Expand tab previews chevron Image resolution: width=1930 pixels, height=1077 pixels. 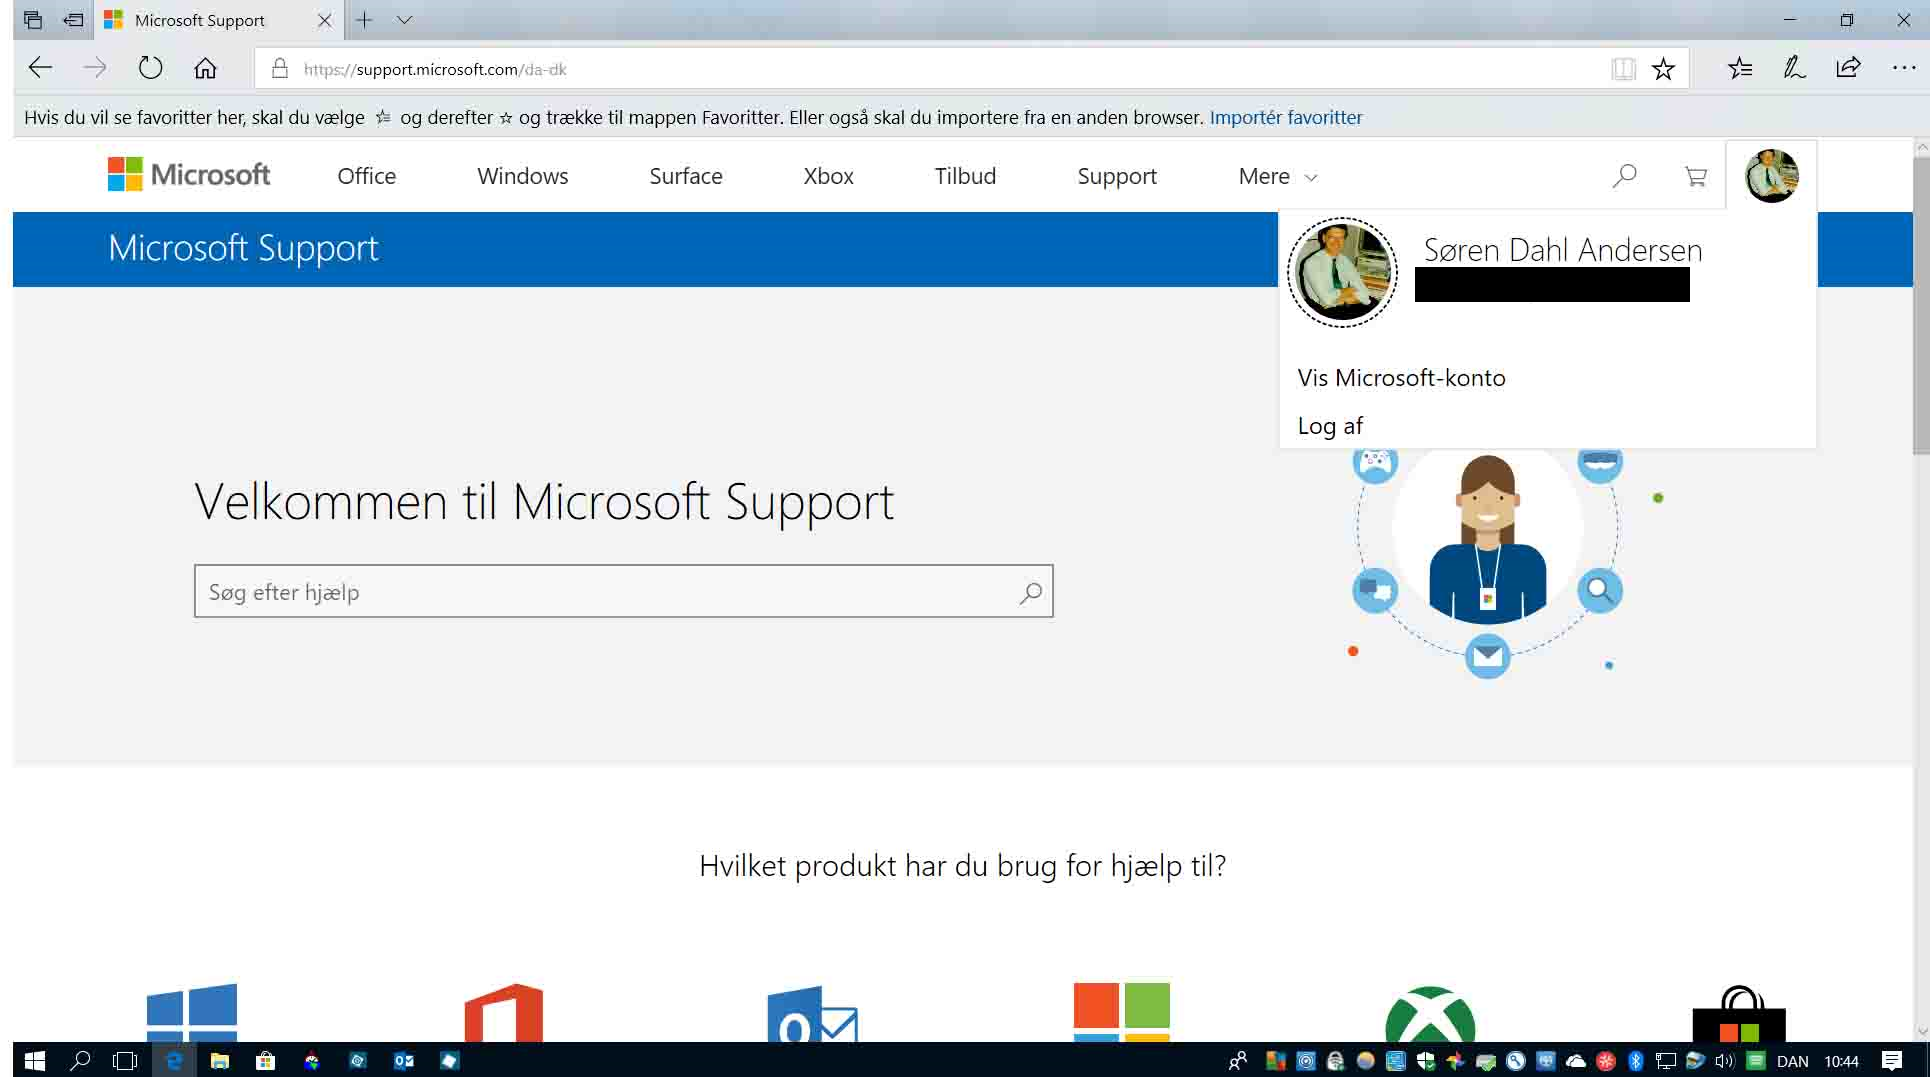click(404, 20)
